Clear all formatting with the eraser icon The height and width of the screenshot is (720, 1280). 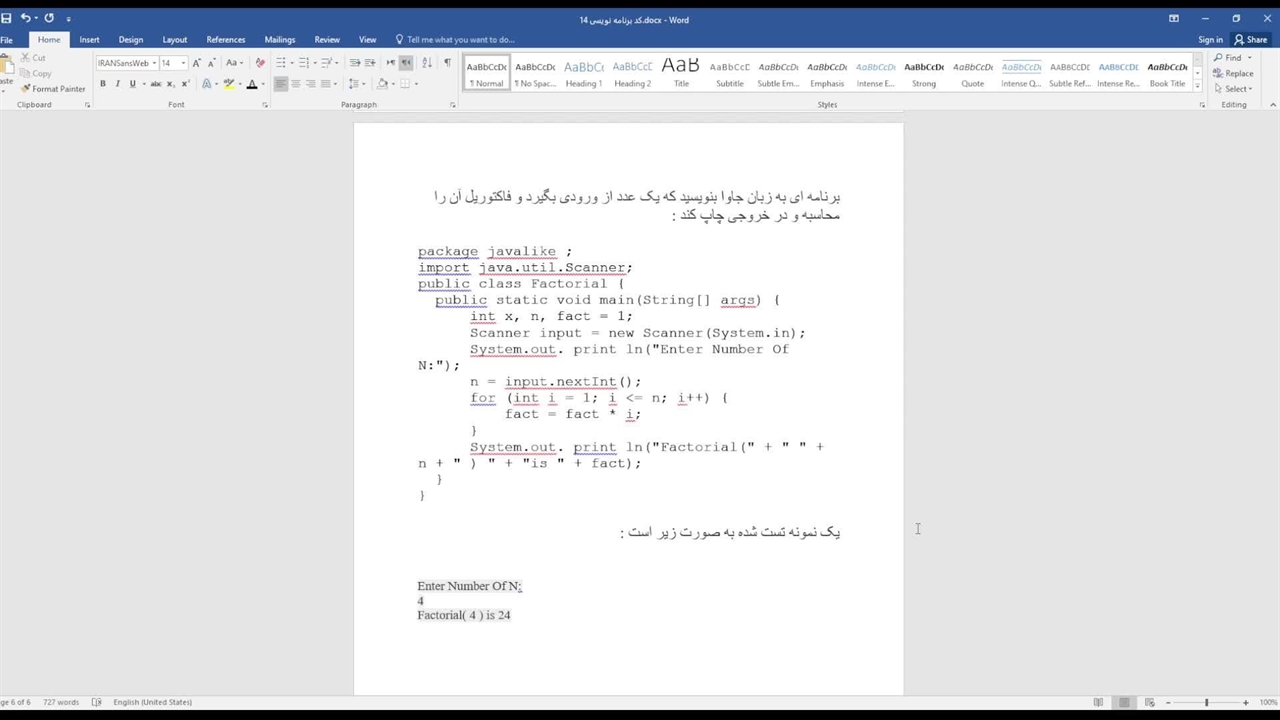point(260,63)
